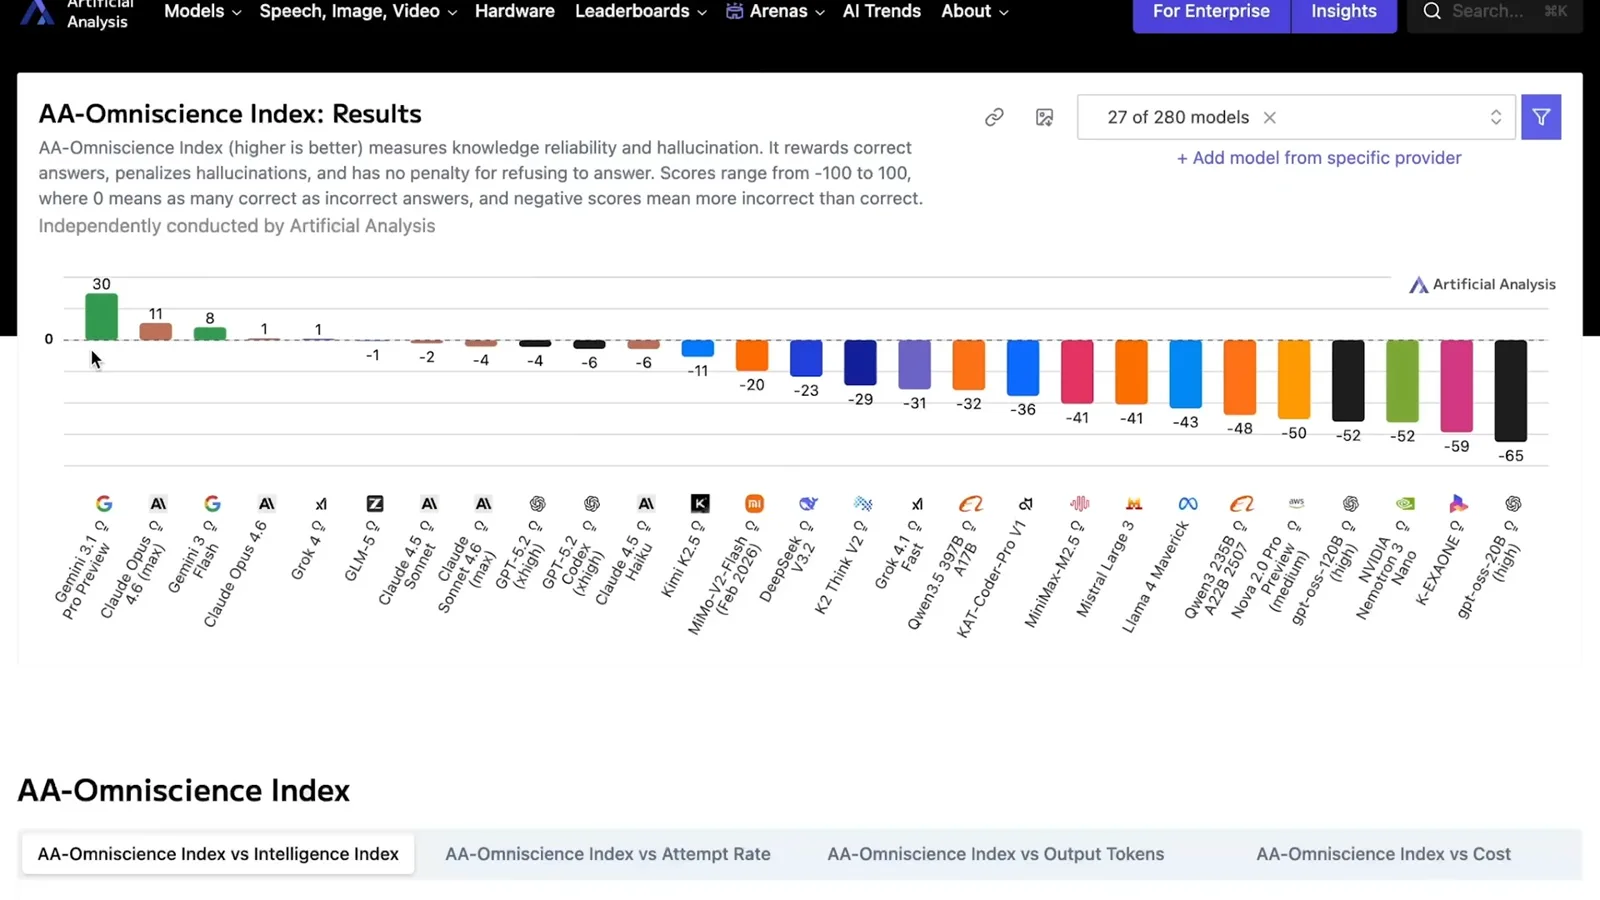This screenshot has width=1600, height=900.
Task: Download chart as image icon
Action: [1044, 118]
